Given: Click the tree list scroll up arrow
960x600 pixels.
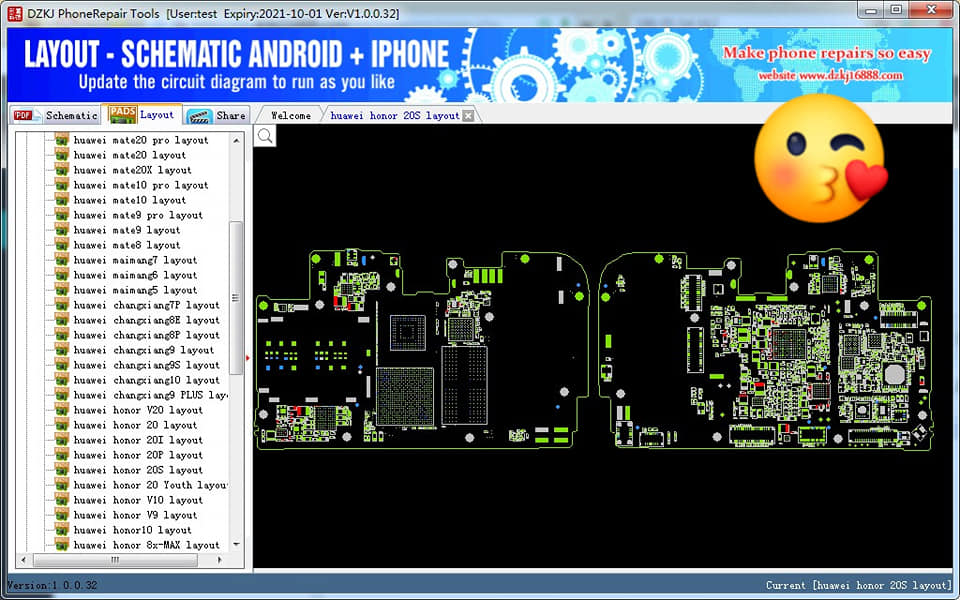Looking at the screenshot, I should tap(236, 140).
